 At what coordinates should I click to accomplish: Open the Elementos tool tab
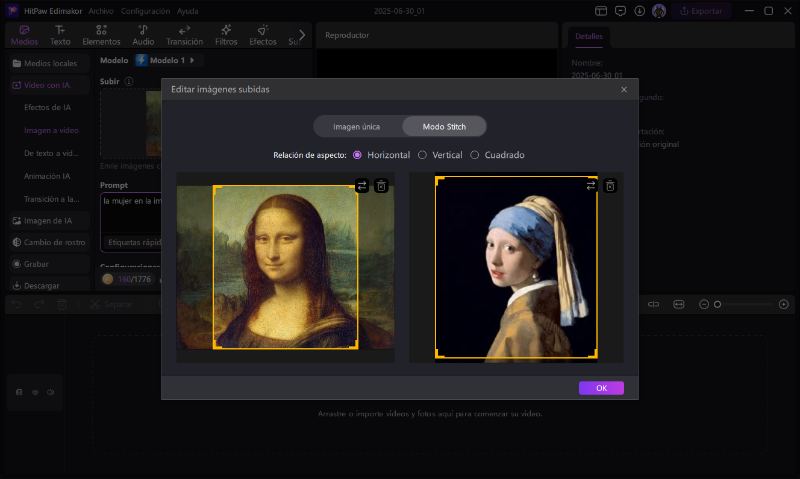[x=101, y=35]
